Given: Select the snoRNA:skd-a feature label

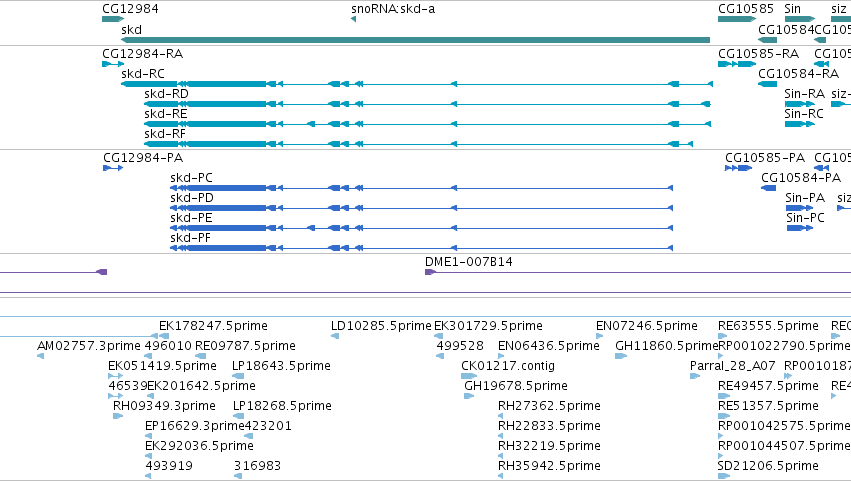Looking at the screenshot, I should [393, 9].
